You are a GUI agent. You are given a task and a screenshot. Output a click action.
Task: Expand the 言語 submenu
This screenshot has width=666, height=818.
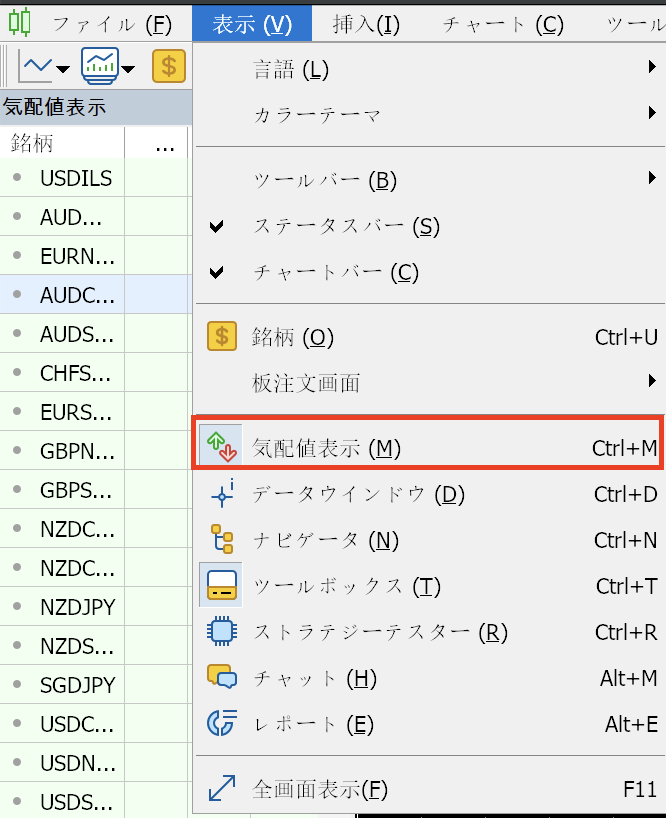291,69
